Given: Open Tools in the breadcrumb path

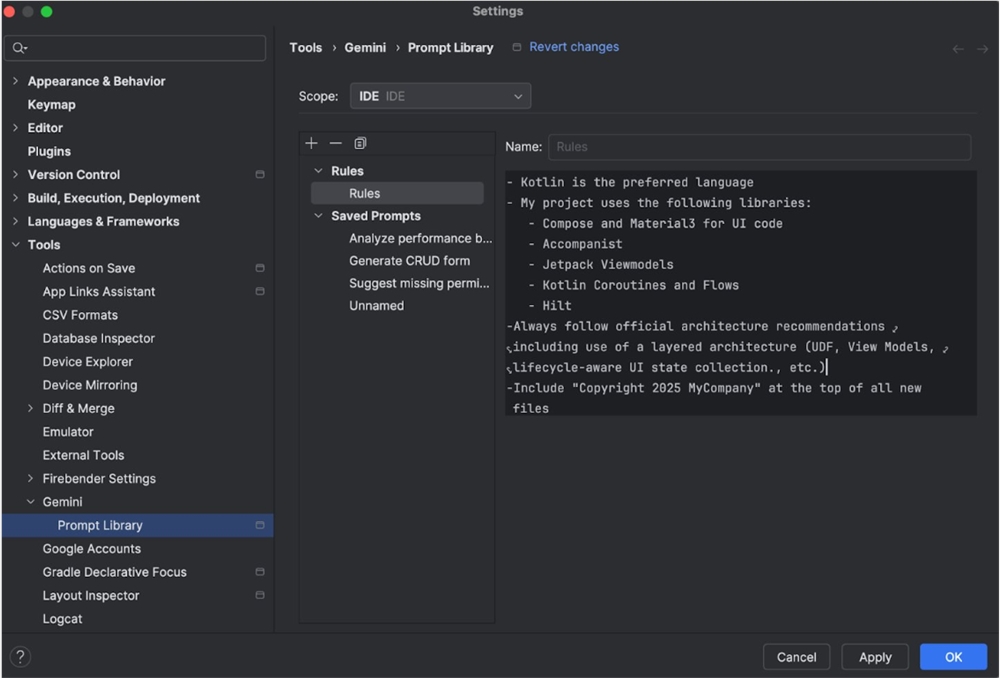Looking at the screenshot, I should pyautogui.click(x=306, y=47).
